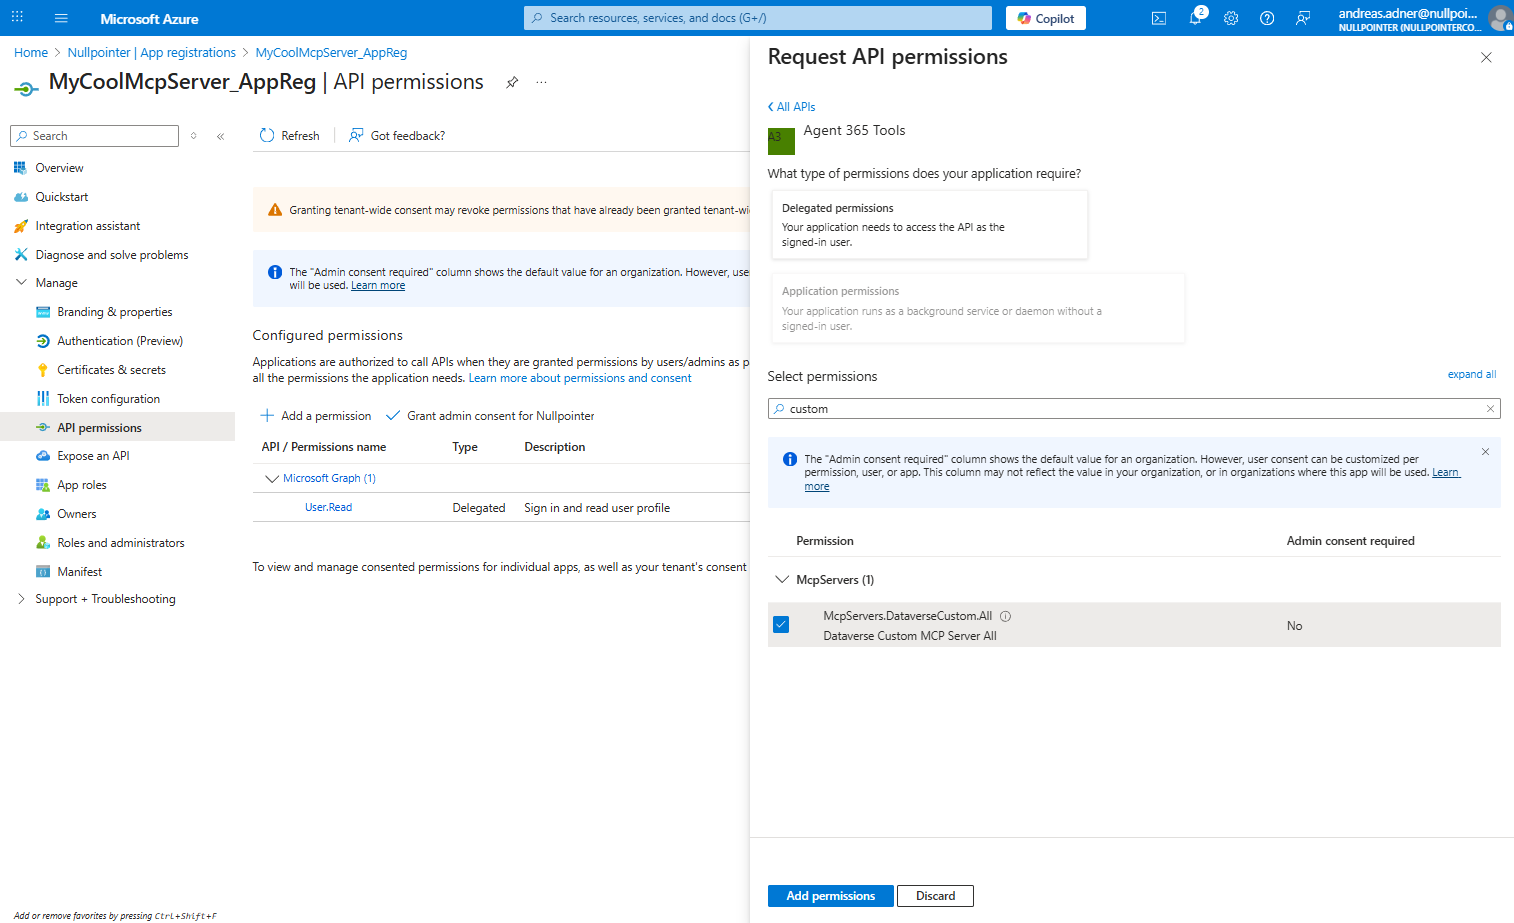Select the Application permissions option
The height and width of the screenshot is (923, 1514).
point(976,308)
